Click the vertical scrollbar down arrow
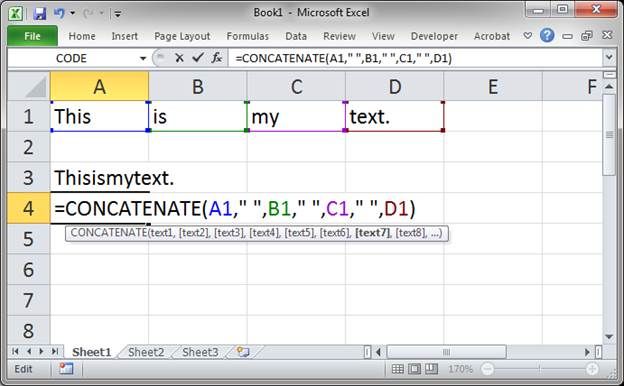The image size is (624, 386). 609,337
